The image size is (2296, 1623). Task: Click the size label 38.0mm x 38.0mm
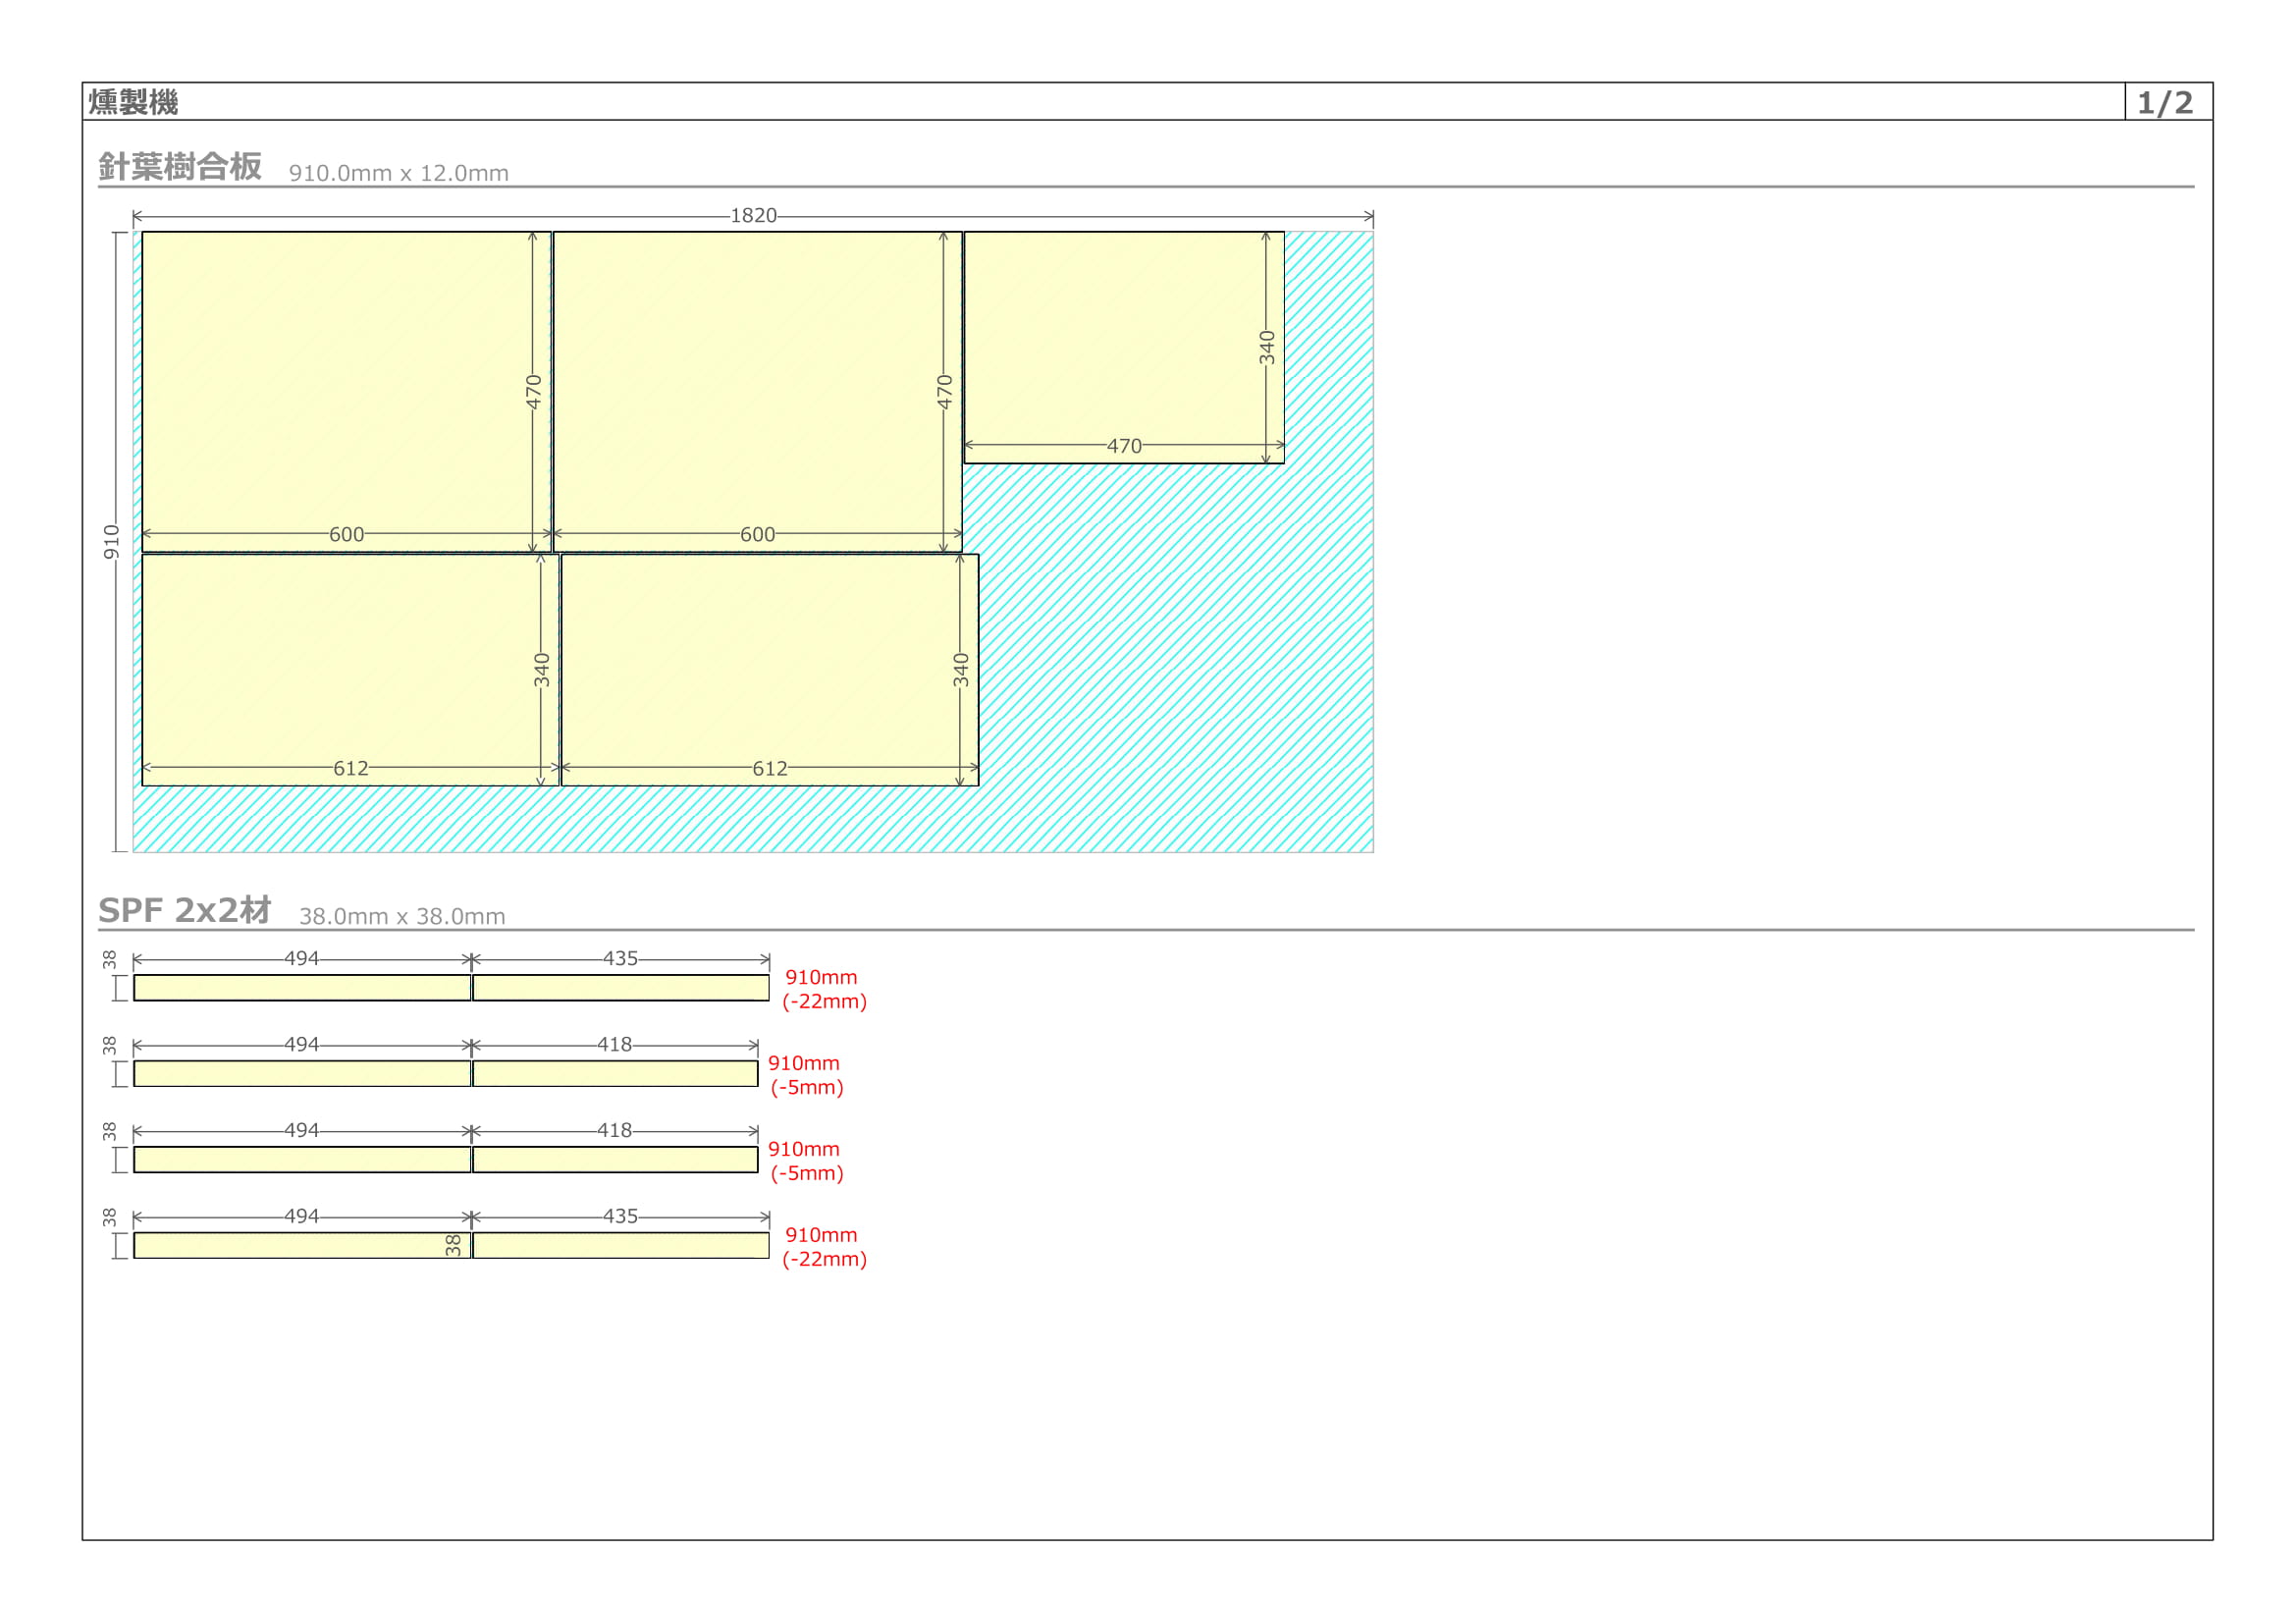[403, 916]
